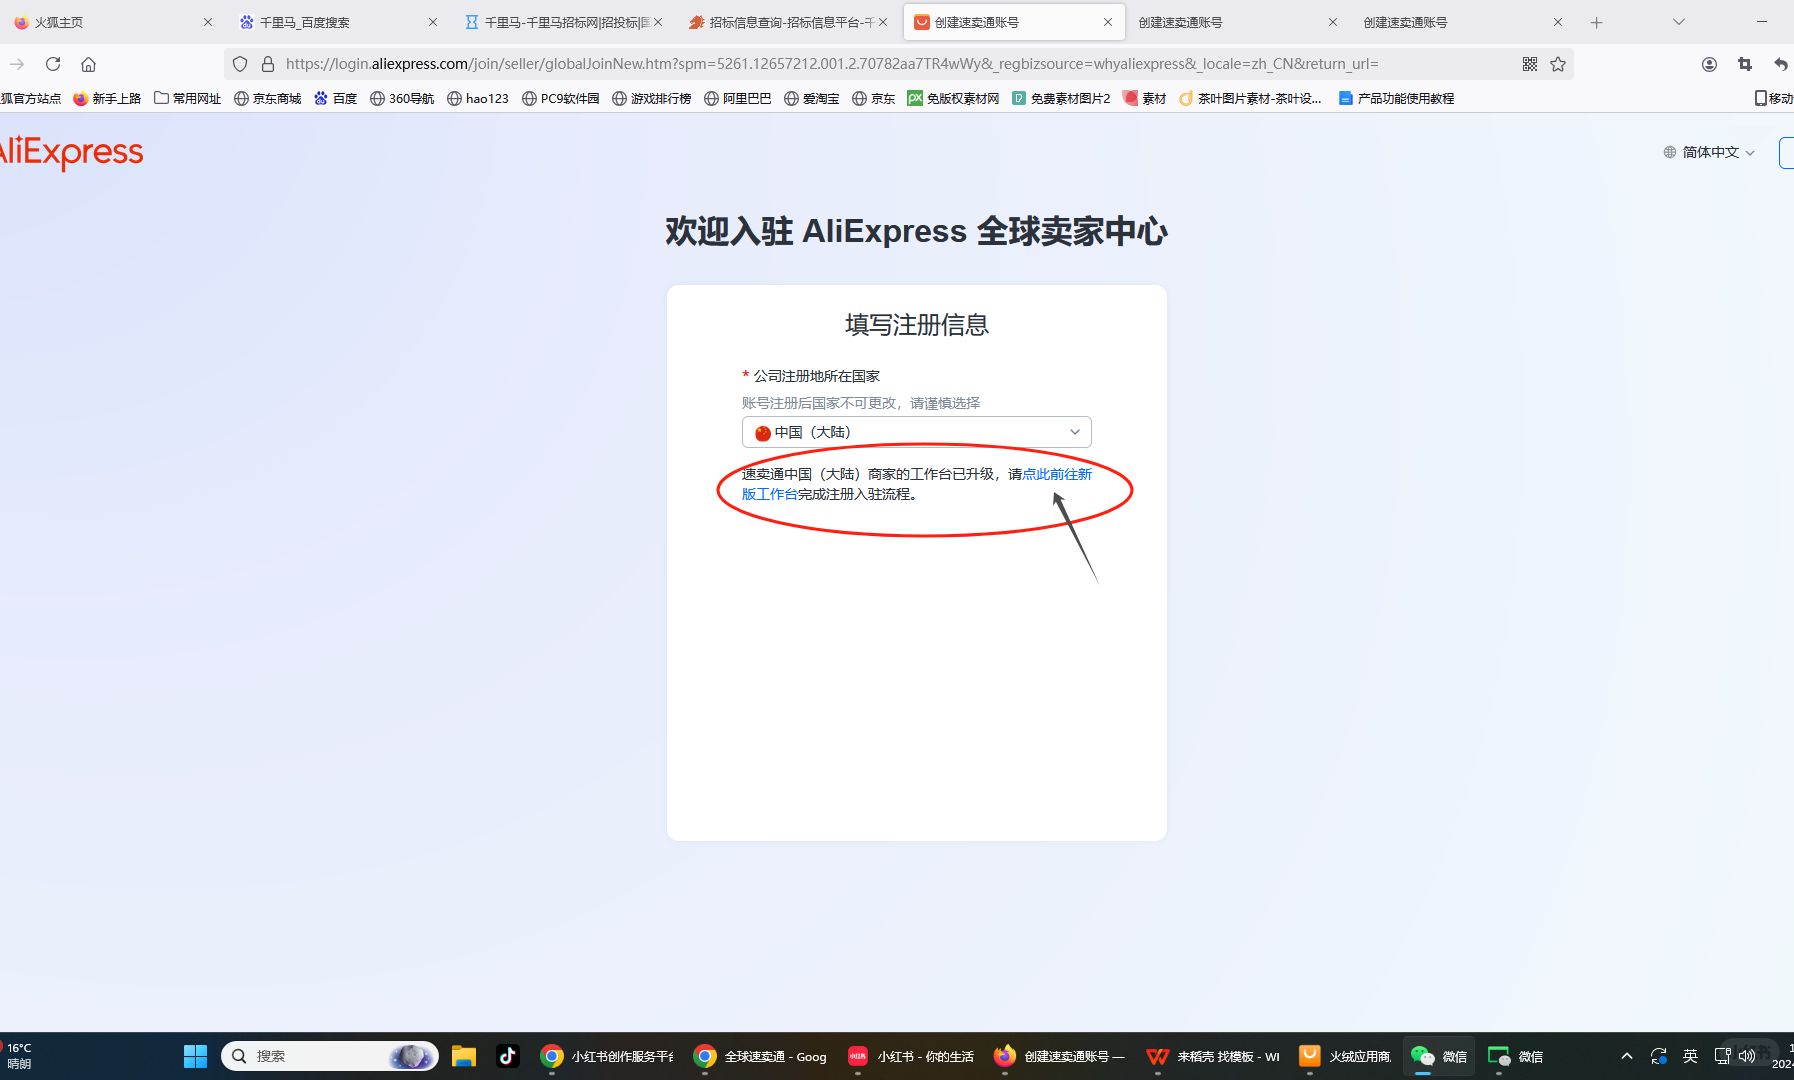Open the 爱淘宝 bookmark
The height and width of the screenshot is (1080, 1794).
pyautogui.click(x=811, y=98)
